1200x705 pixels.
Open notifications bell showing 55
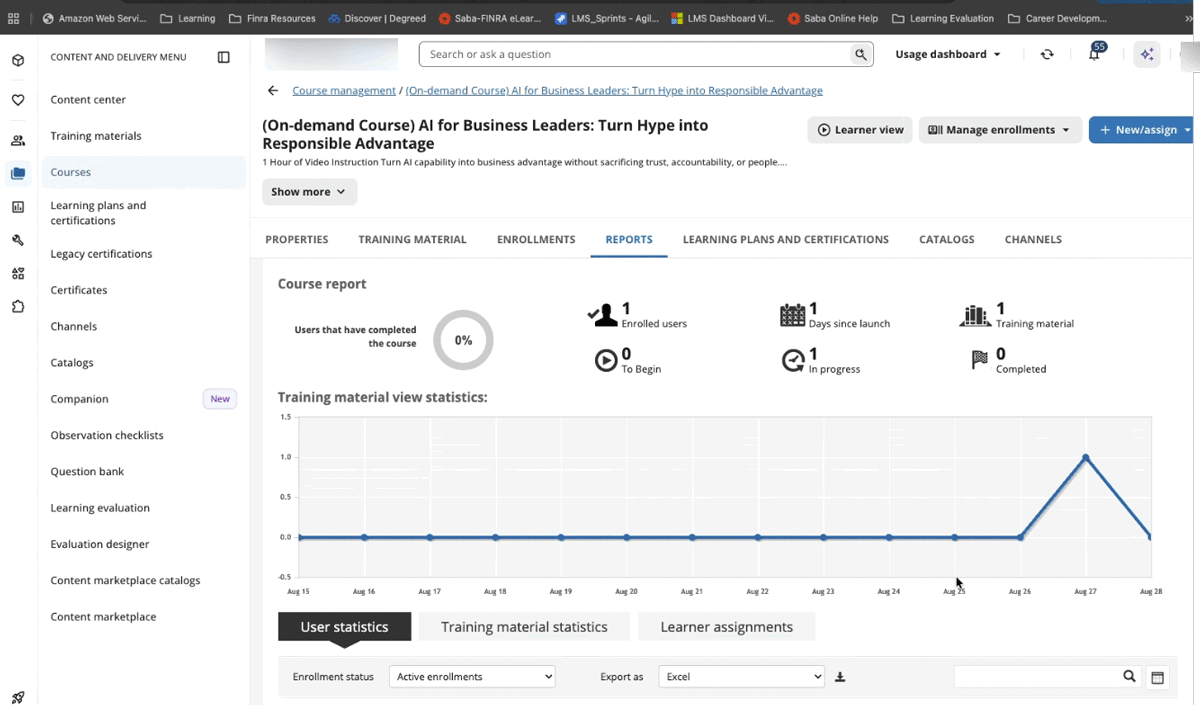point(1094,54)
